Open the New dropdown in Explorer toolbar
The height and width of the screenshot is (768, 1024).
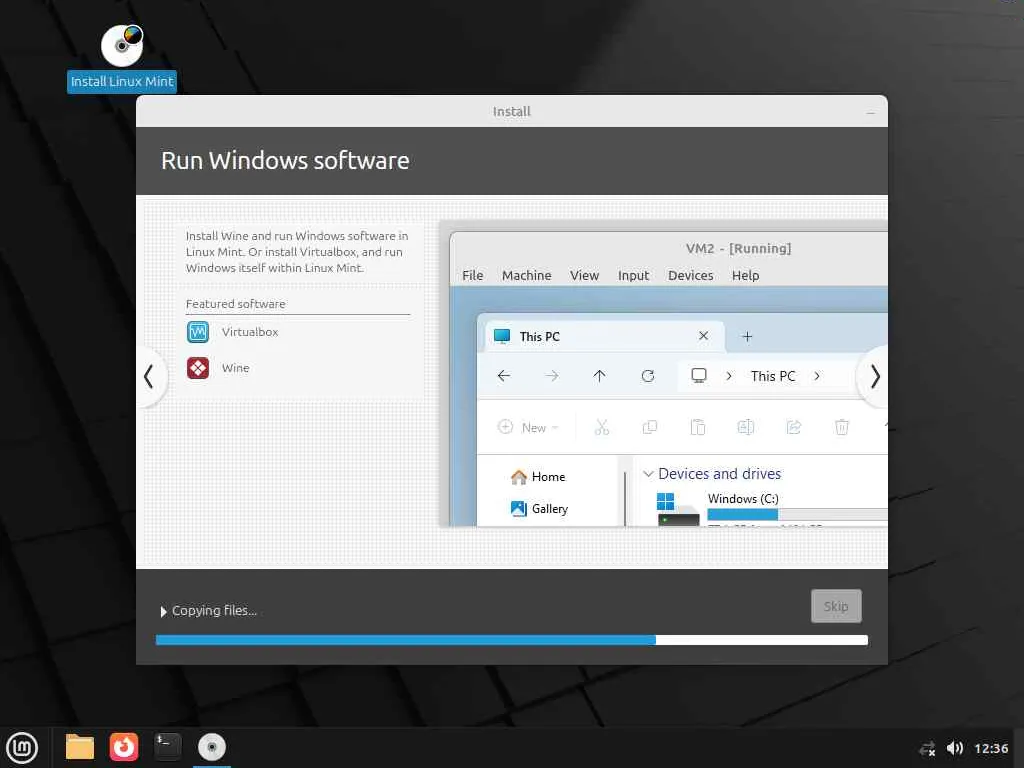coord(528,428)
